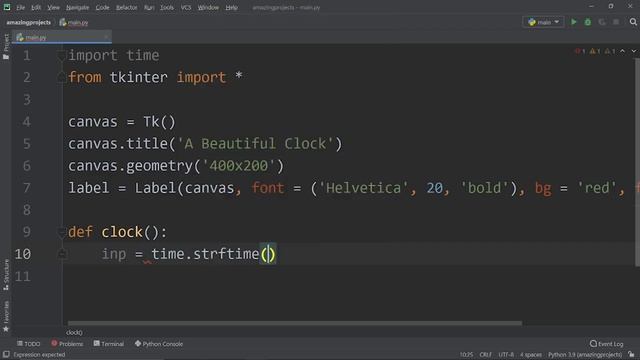Click the error count indicator in editor
Screen dimensions: 640x360
[x=580, y=51]
